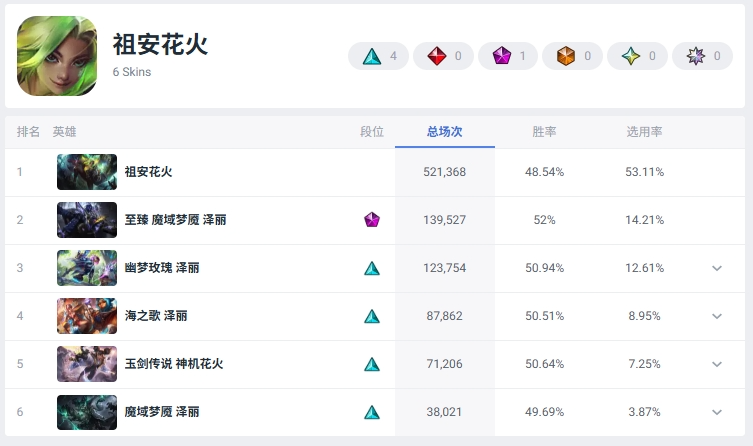Click the 祖安花火 page title
Image resolution: width=753 pixels, height=446 pixels.
pyautogui.click(x=160, y=44)
